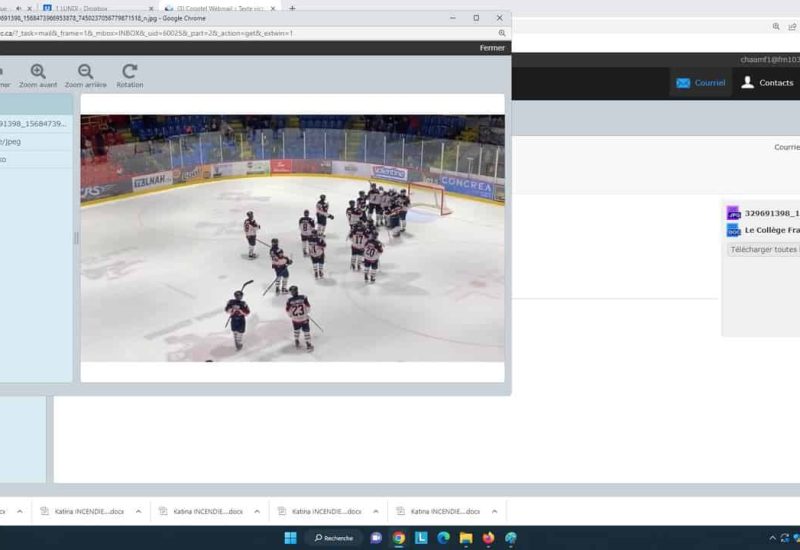The height and width of the screenshot is (550, 800).
Task: Expand options for second Katina INCENDIE download
Action: 257,511
